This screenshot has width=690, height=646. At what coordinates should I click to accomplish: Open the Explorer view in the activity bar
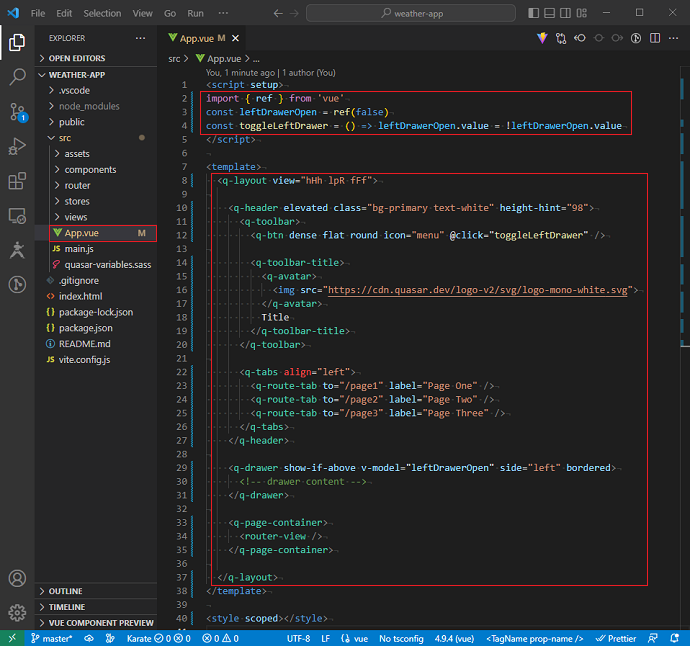[17, 42]
